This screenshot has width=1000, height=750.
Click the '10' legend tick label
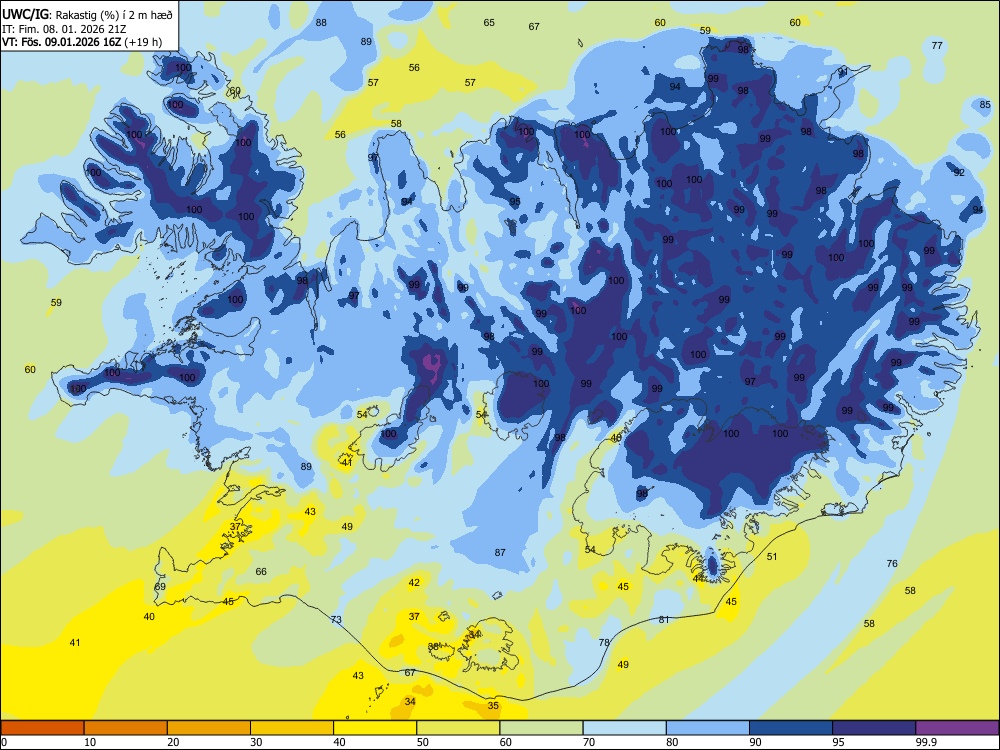(x=90, y=742)
